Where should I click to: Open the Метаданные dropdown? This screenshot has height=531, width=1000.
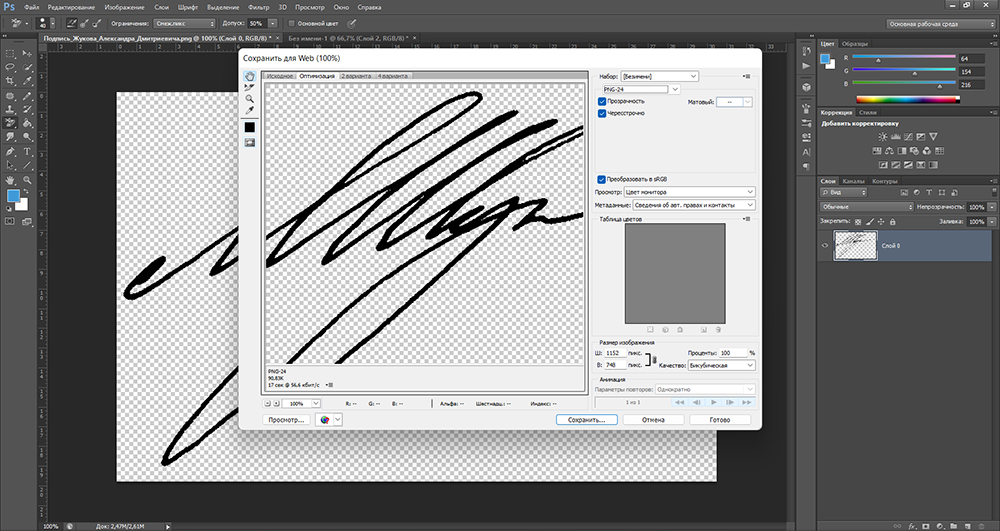click(x=692, y=204)
